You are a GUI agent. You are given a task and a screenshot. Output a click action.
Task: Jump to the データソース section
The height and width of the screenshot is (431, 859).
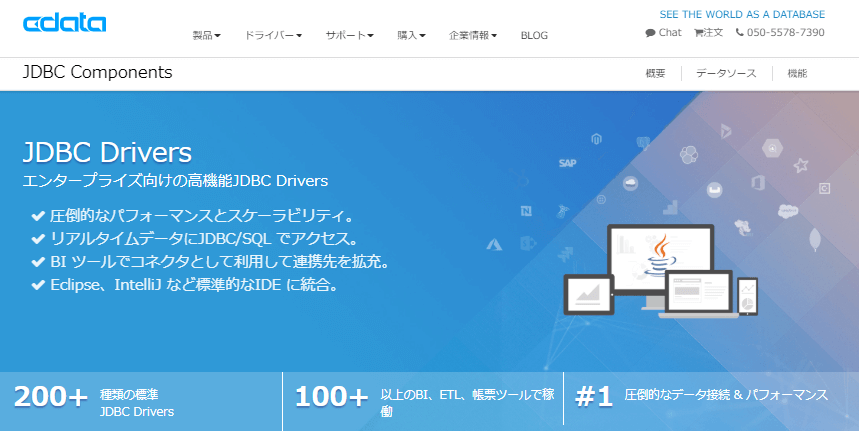click(x=726, y=73)
